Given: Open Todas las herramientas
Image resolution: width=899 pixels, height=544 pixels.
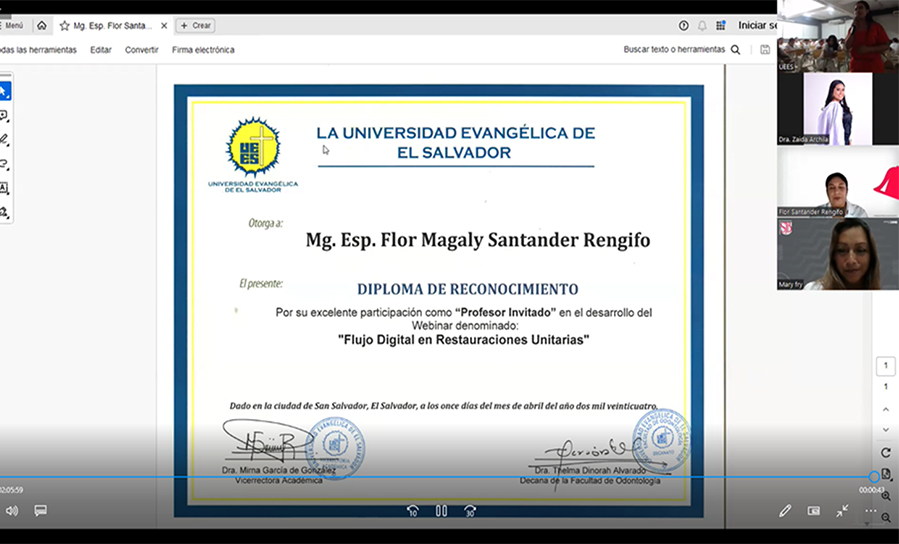Looking at the screenshot, I should (38, 50).
